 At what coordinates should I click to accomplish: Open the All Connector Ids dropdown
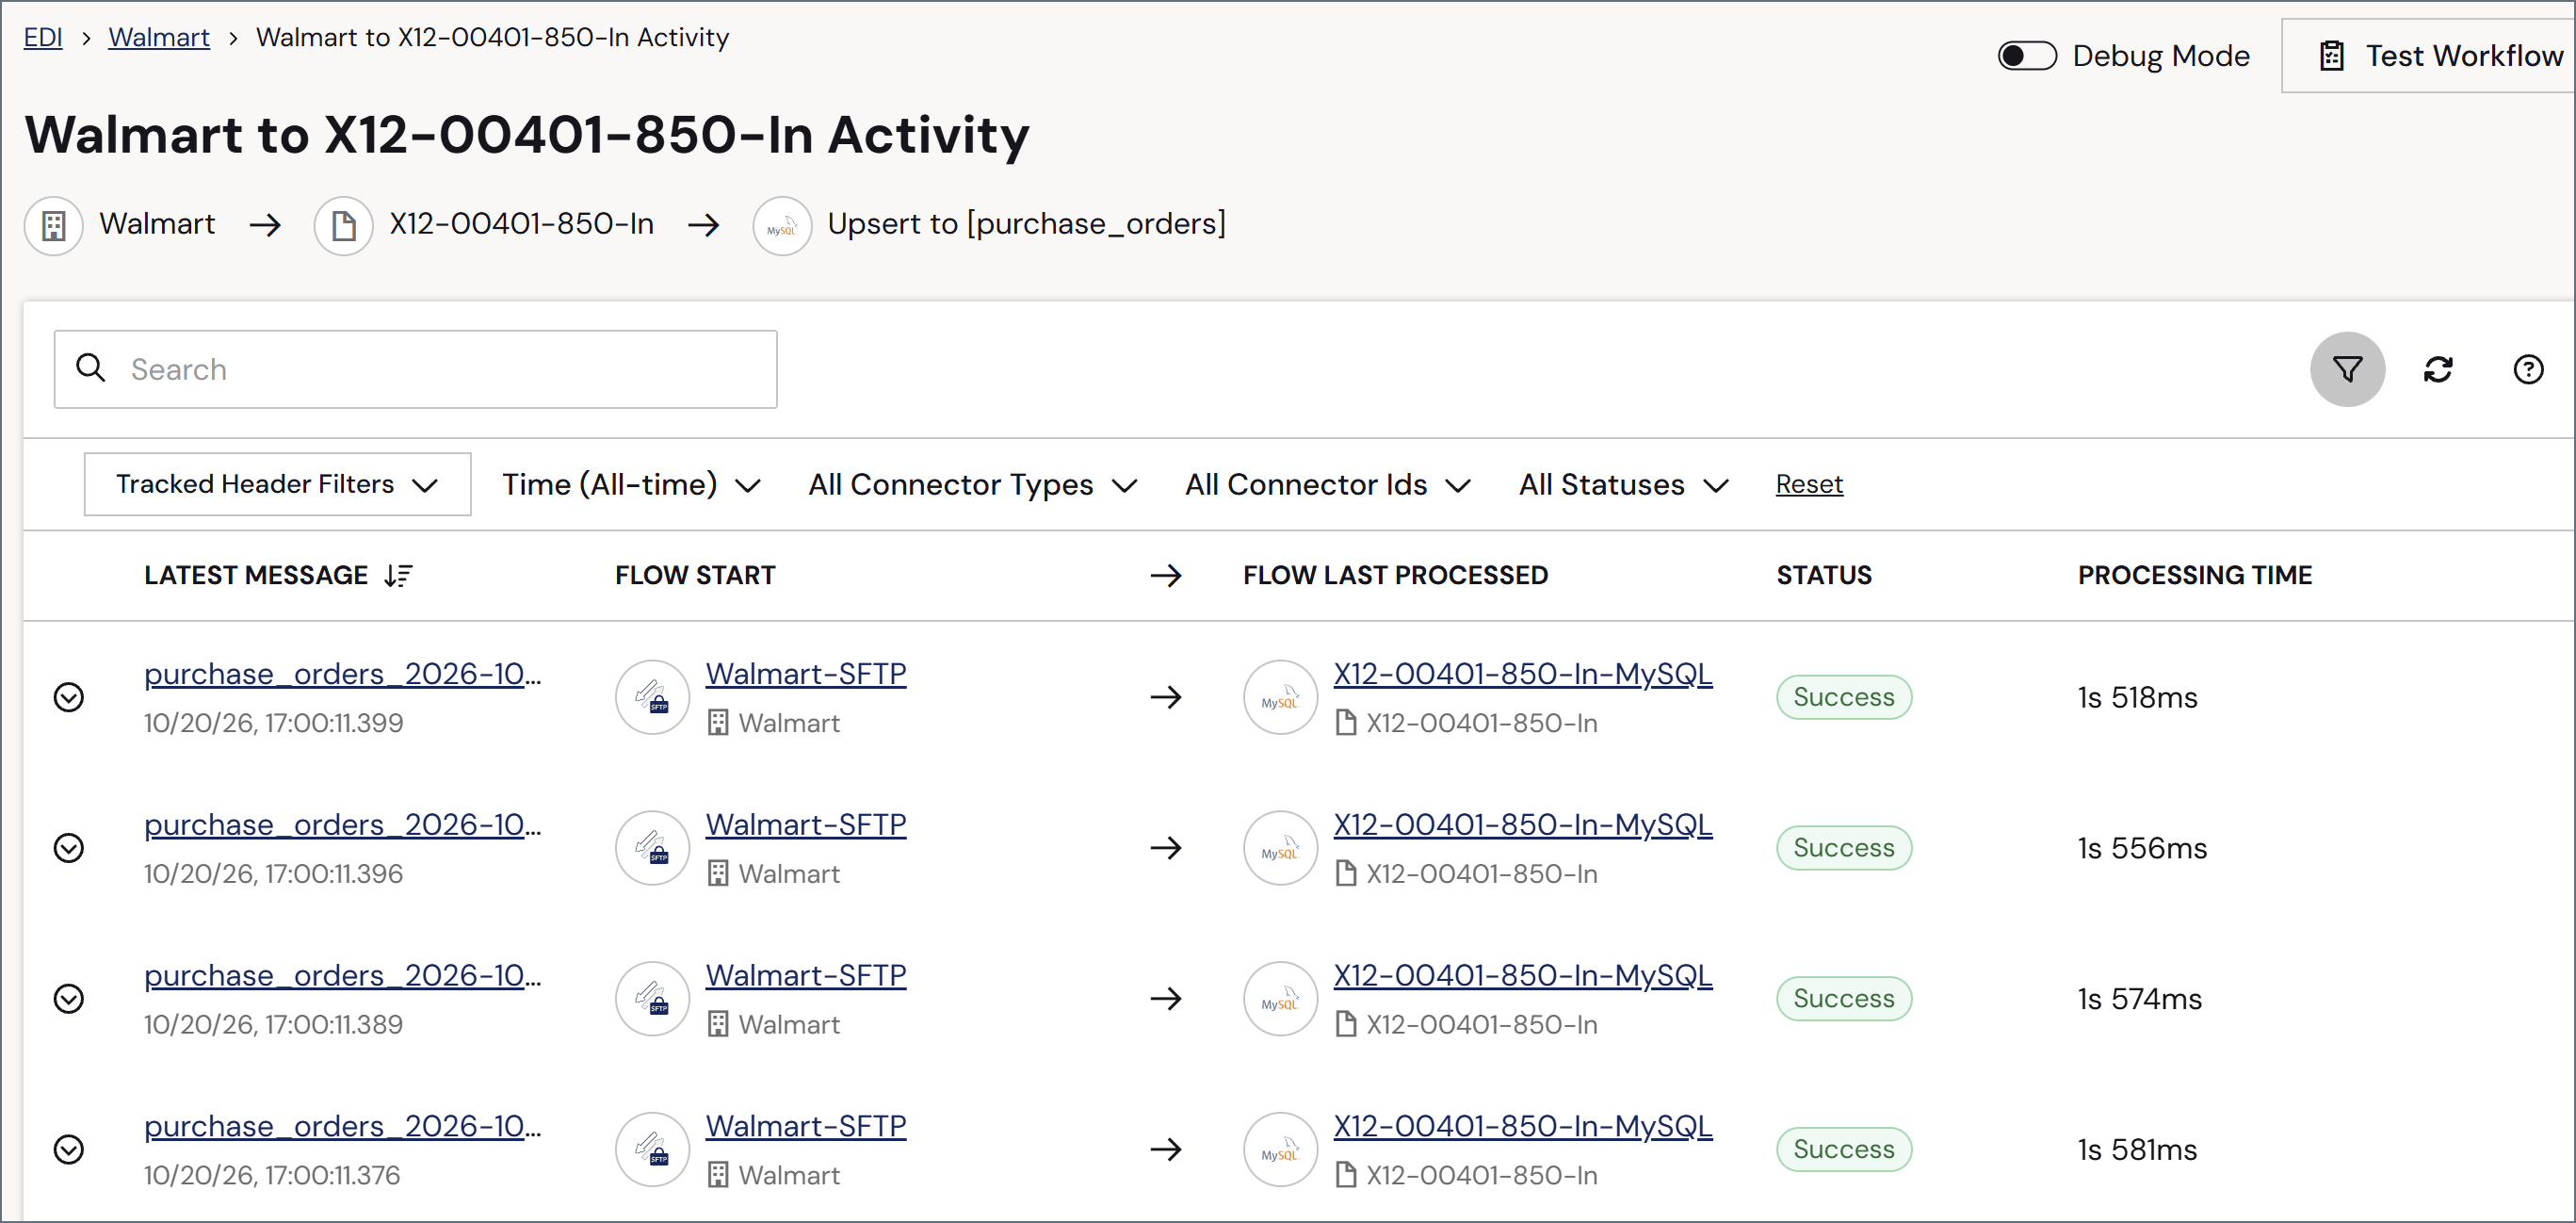click(1327, 485)
